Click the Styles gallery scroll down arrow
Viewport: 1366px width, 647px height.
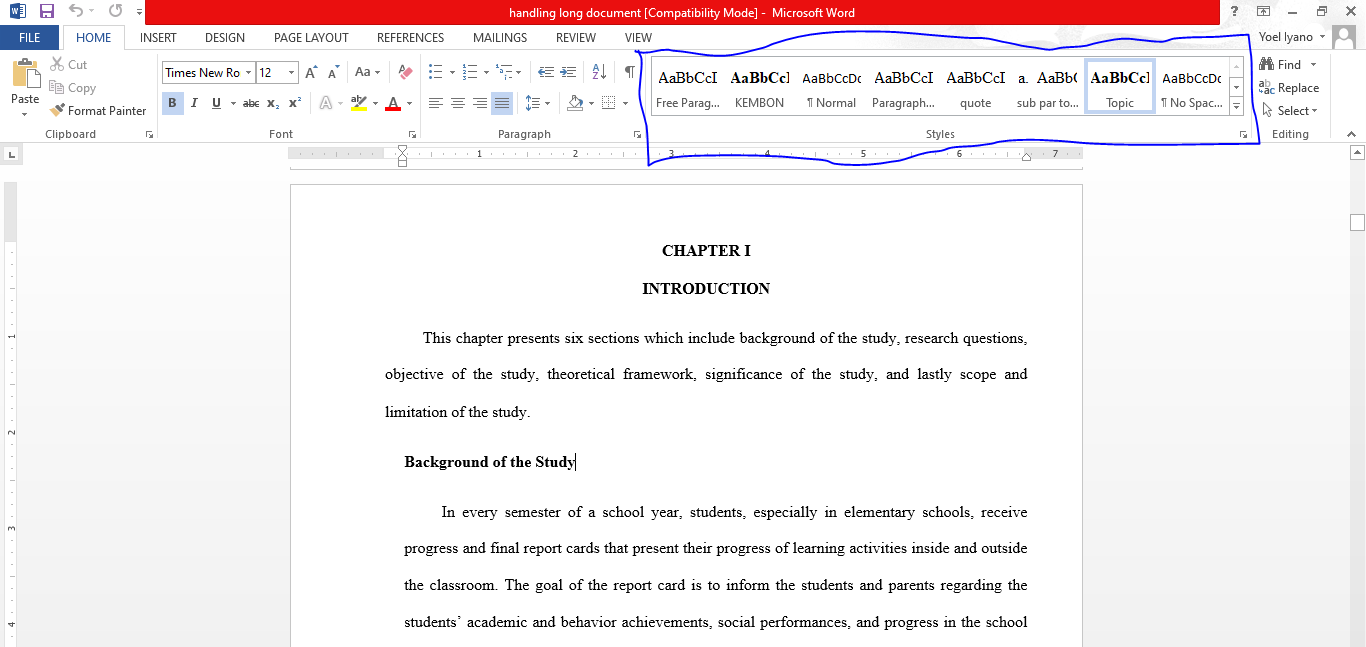click(1236, 87)
